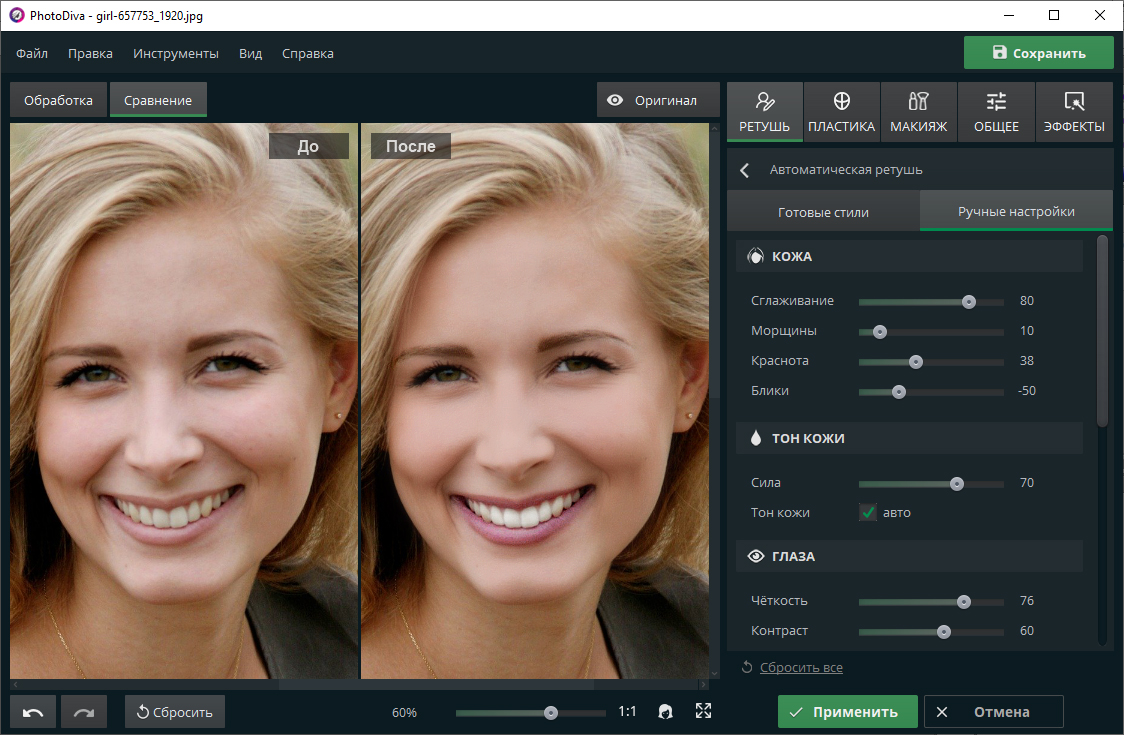
Task: Toggle the Тон кожи авто checkbox
Action: [868, 512]
